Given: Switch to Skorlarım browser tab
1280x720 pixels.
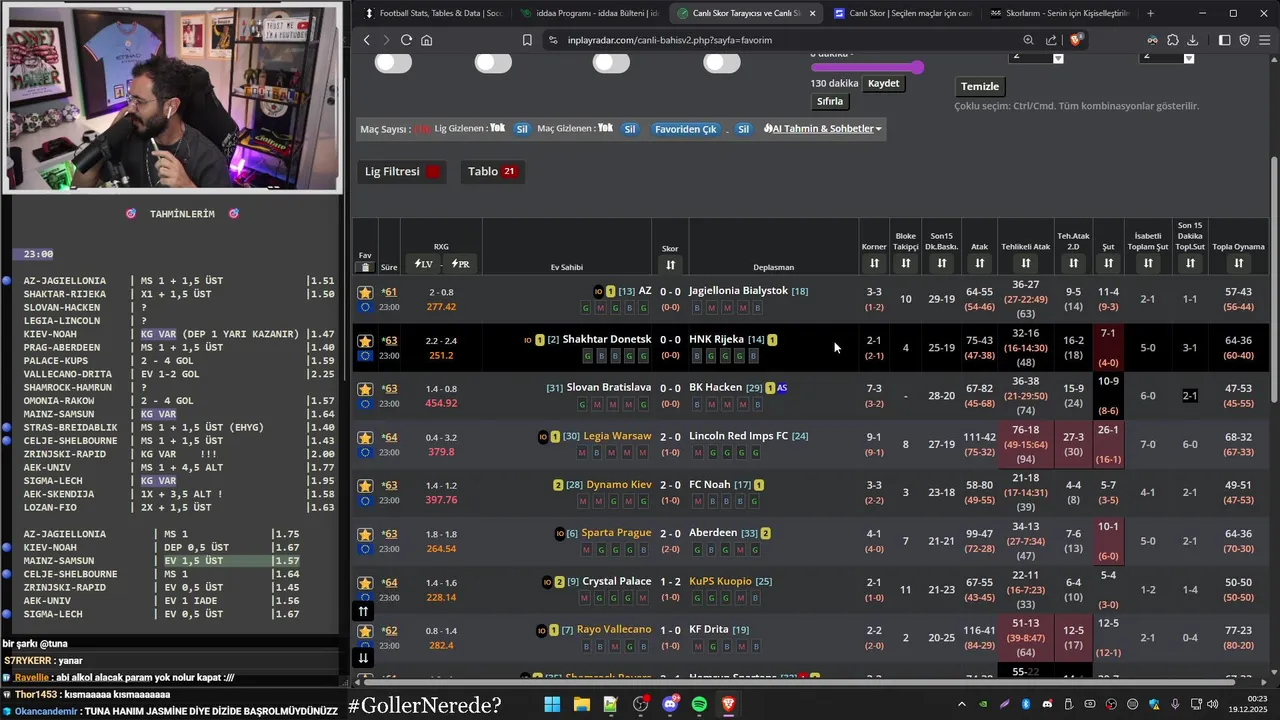Looking at the screenshot, I should click(1060, 13).
